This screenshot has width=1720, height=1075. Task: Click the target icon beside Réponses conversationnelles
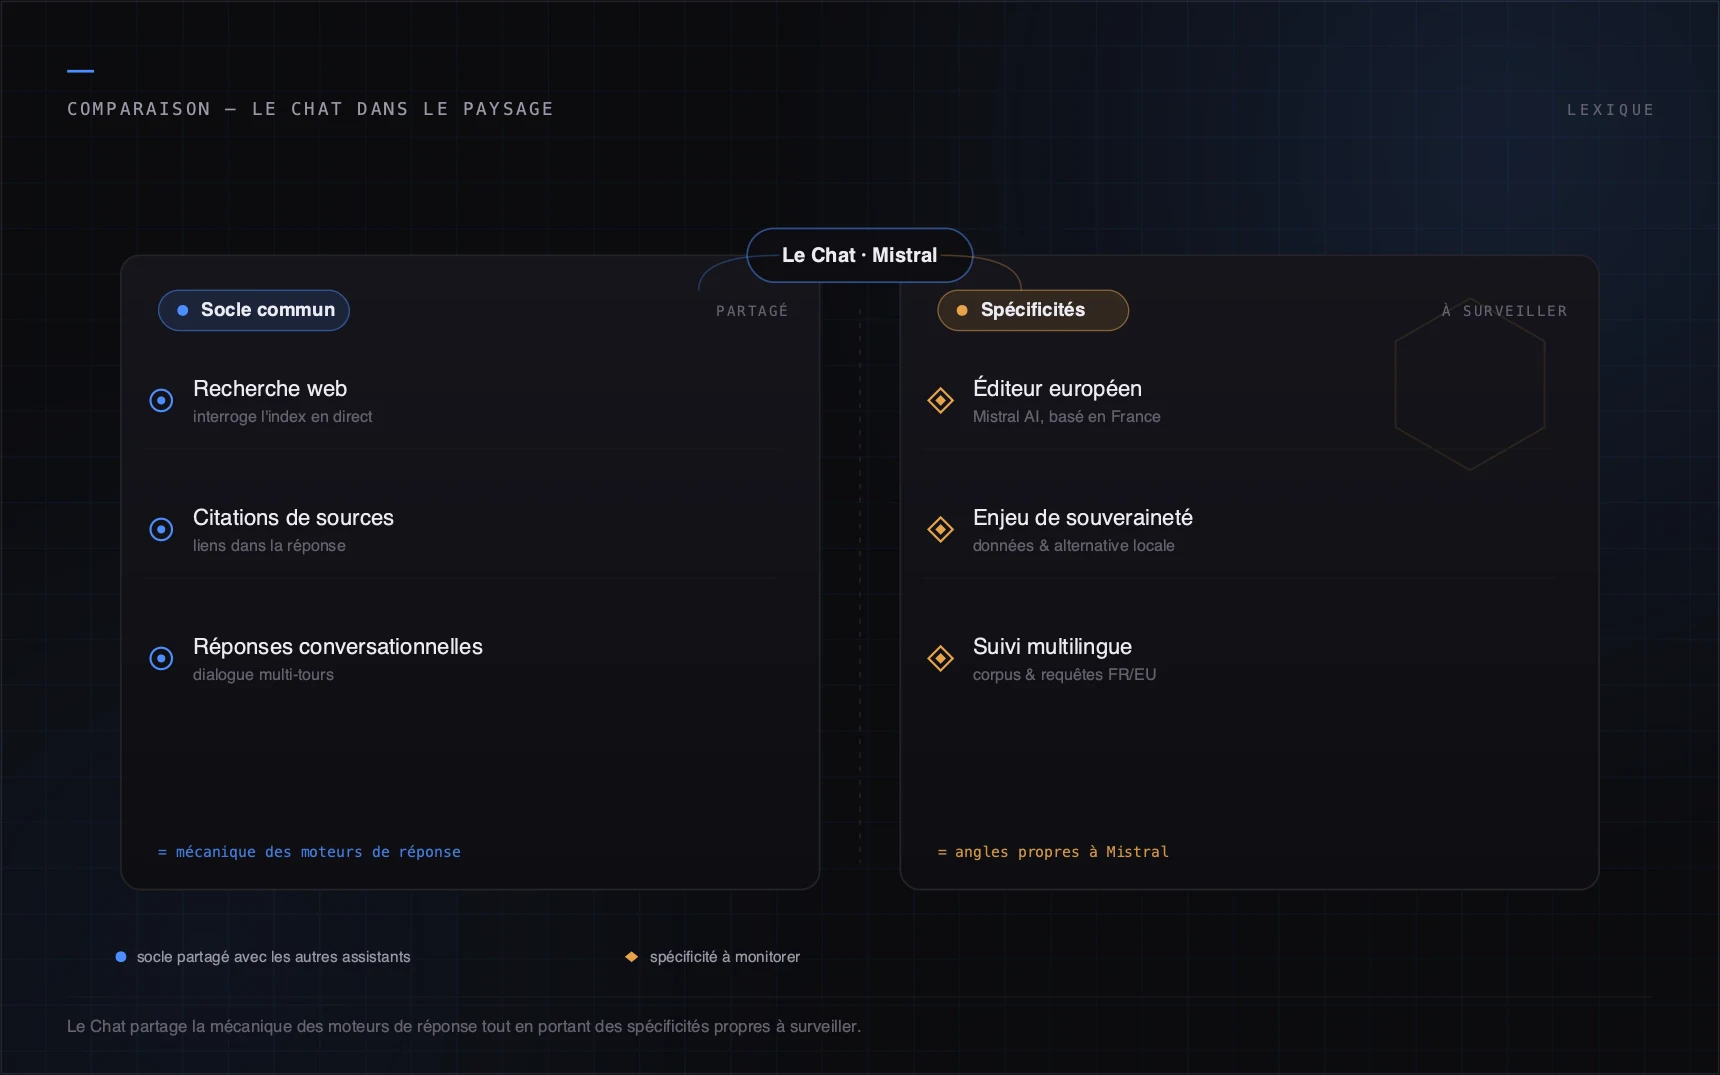click(x=161, y=659)
